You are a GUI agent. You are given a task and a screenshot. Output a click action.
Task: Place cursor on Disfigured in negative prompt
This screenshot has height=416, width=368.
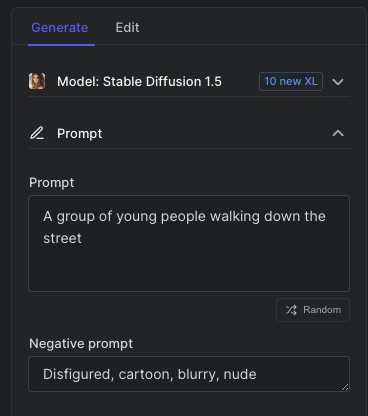77,374
